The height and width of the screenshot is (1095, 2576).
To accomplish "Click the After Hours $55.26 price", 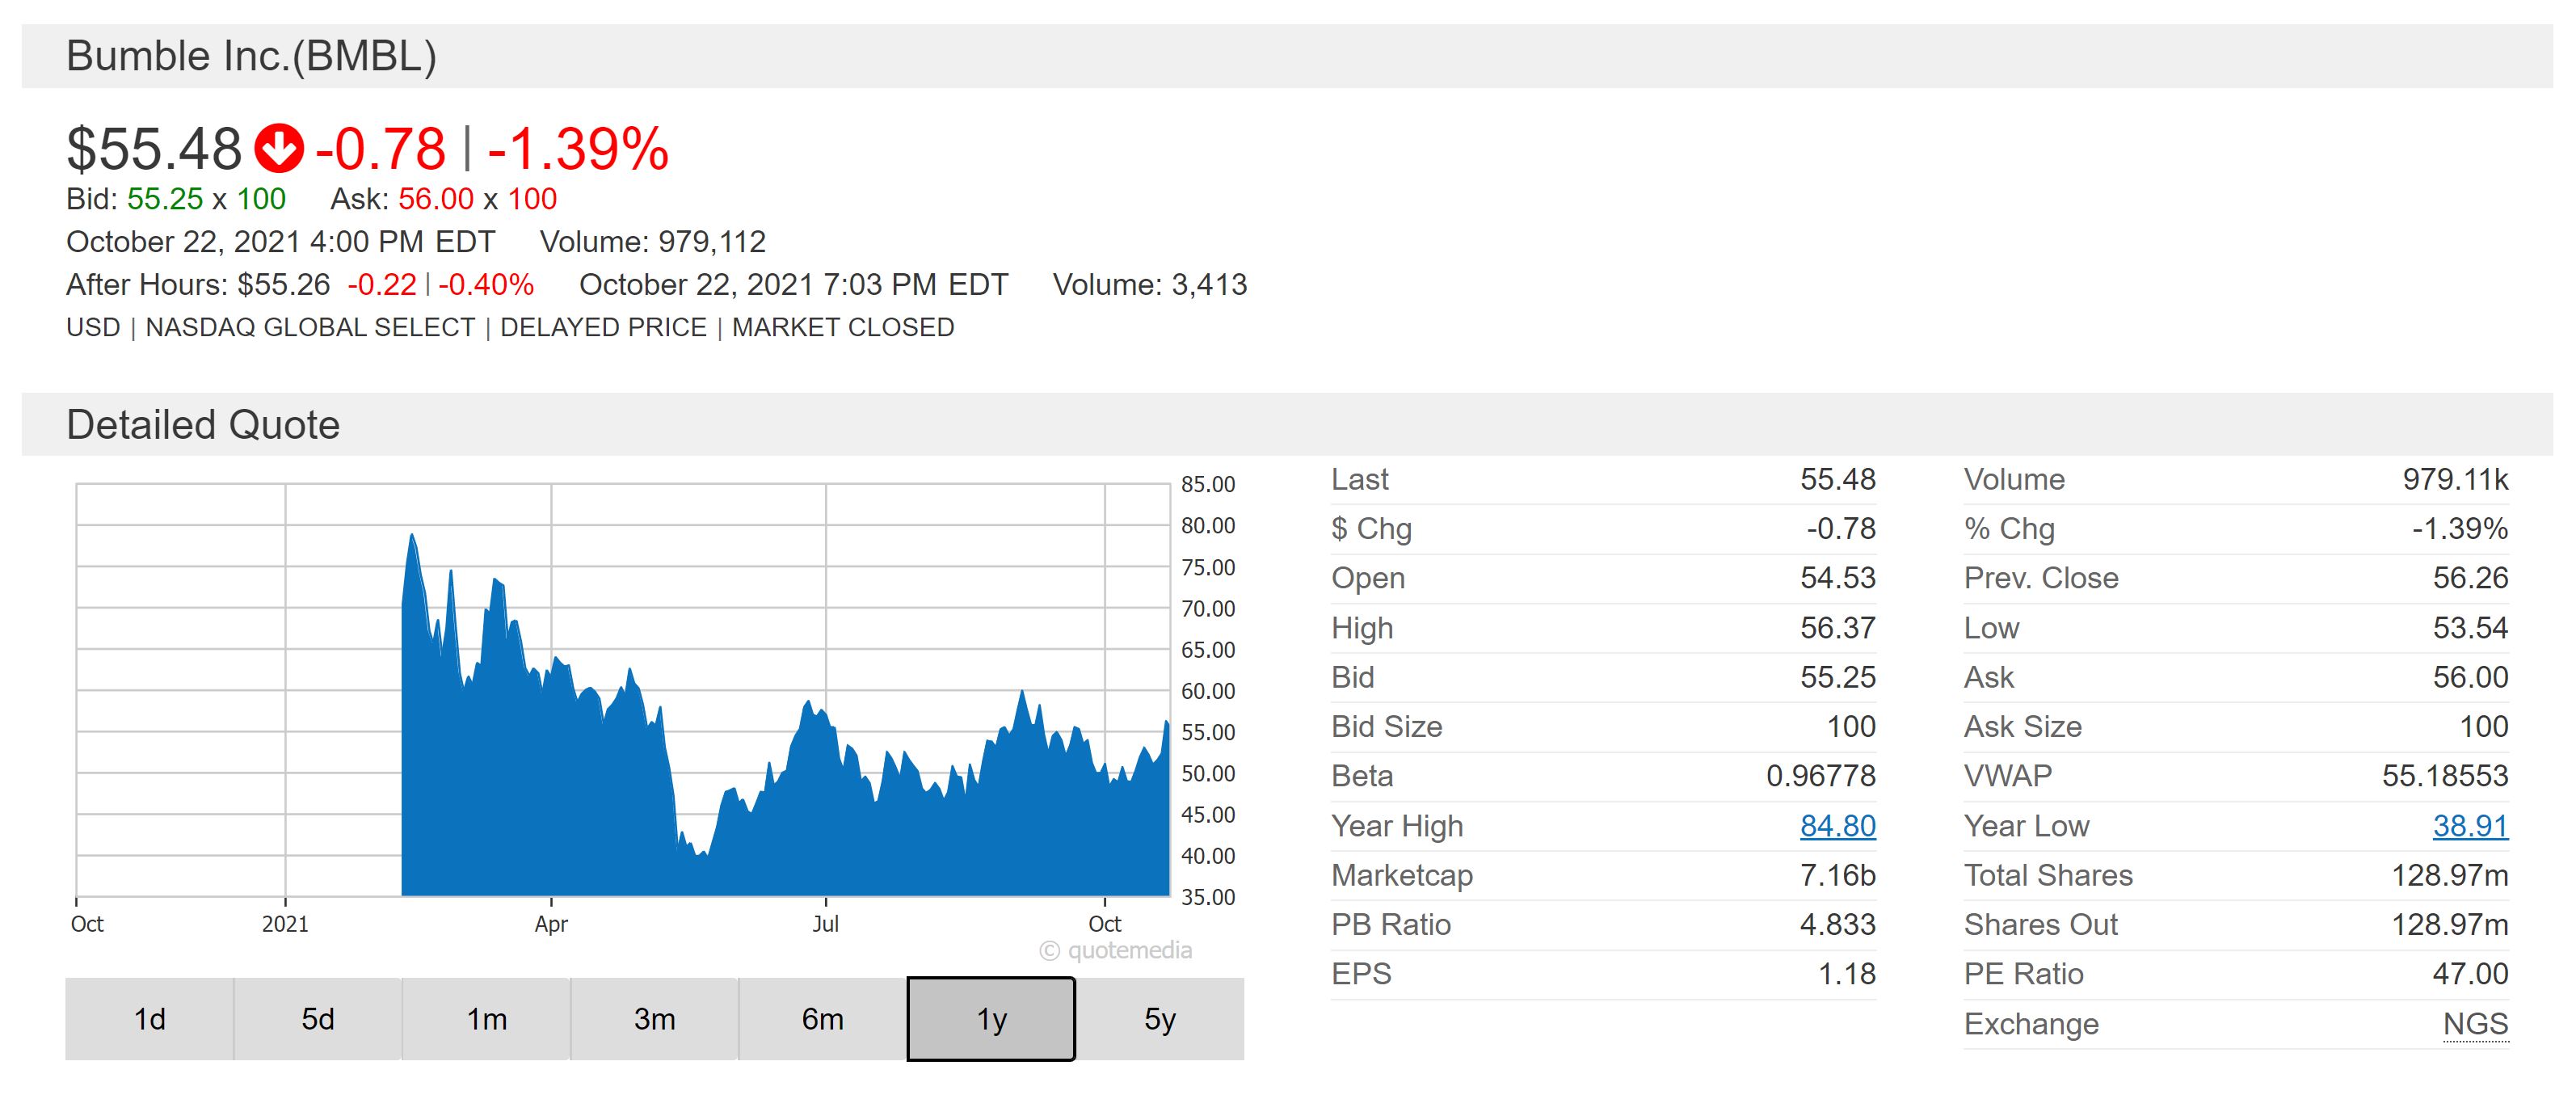I will [x=283, y=285].
